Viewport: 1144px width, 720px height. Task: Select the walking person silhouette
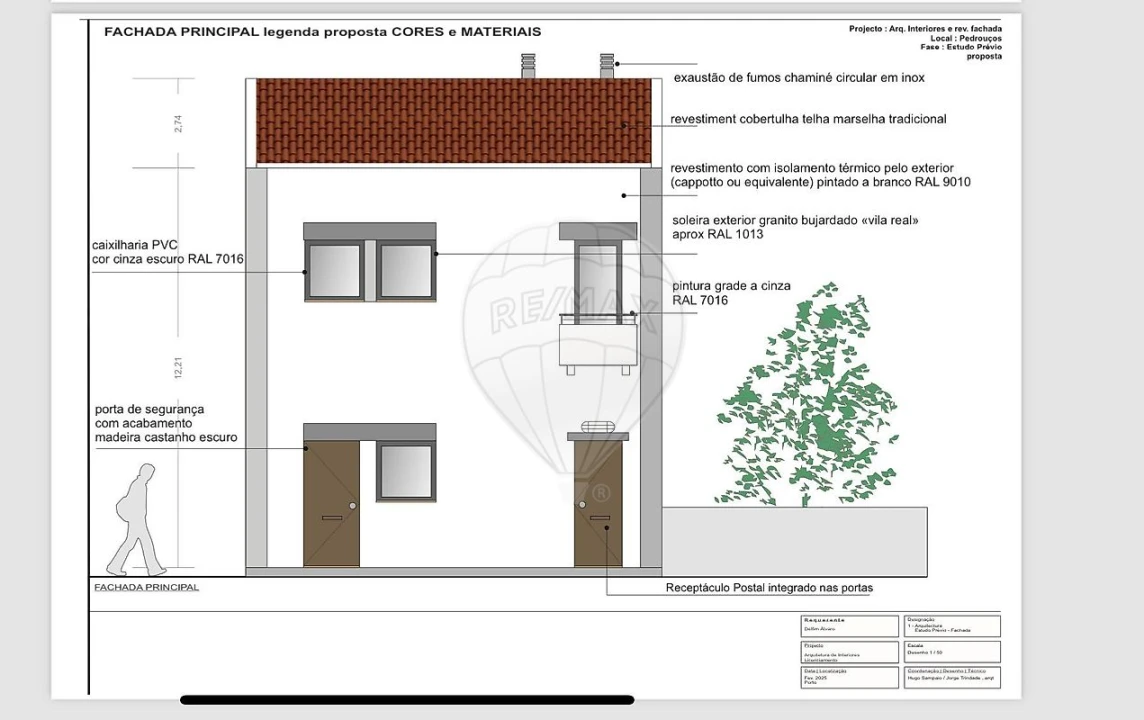(137, 520)
